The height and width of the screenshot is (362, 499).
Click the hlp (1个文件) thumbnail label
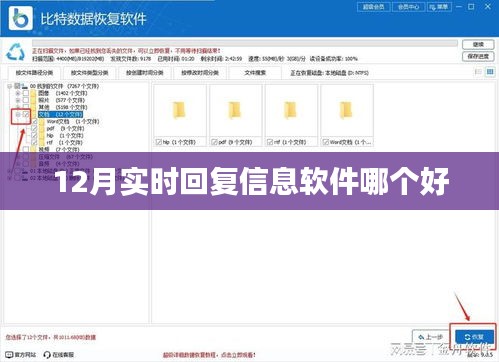pos(179,142)
